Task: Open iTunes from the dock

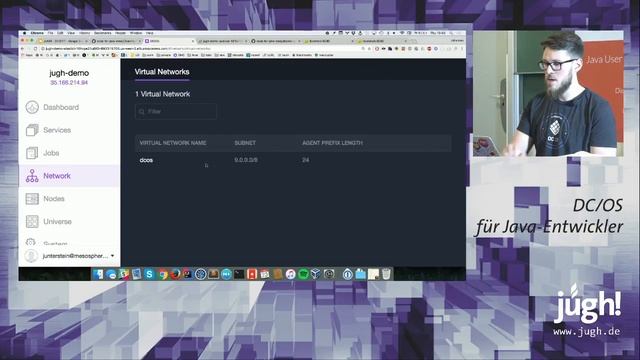Action: point(290,274)
